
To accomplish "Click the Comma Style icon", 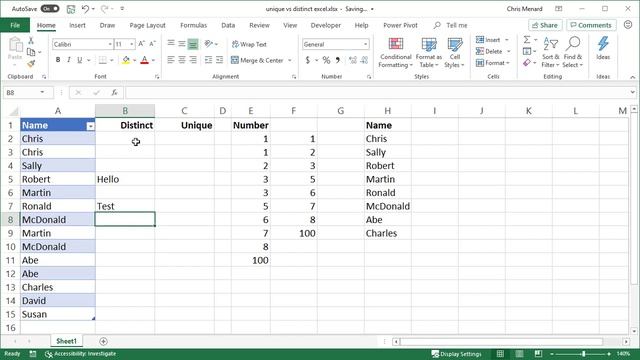I will (x=338, y=60).
